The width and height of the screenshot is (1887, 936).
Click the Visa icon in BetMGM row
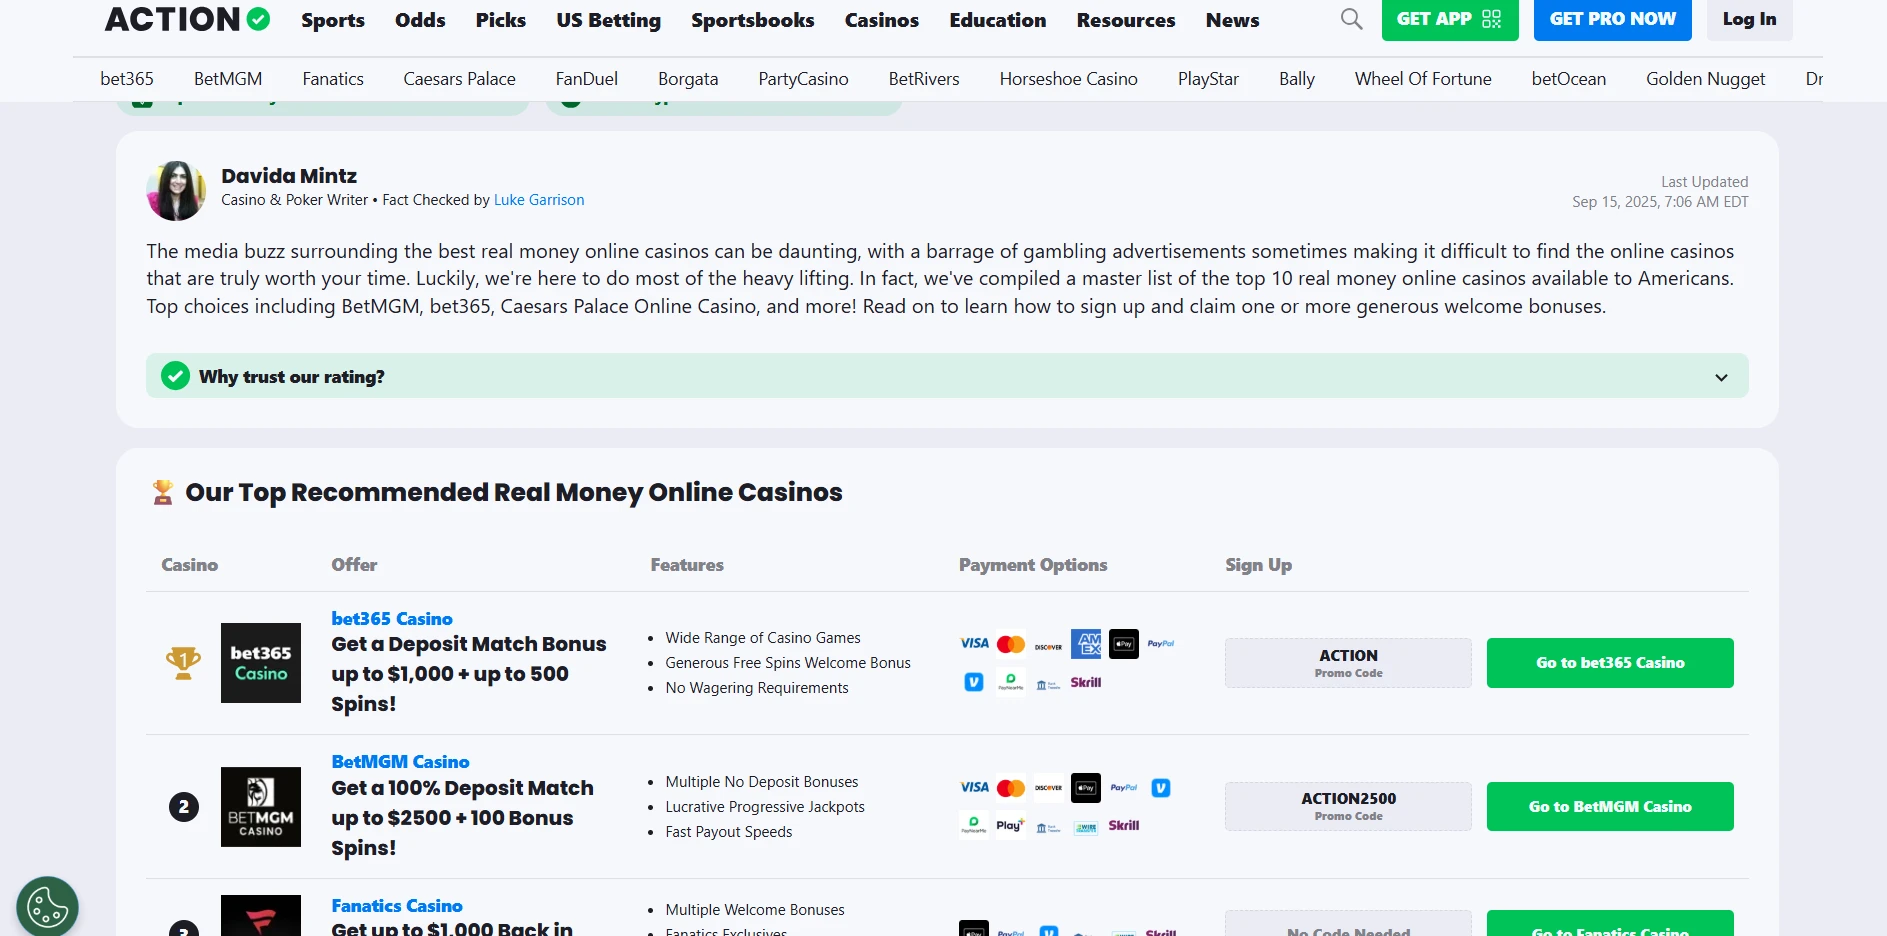pyautogui.click(x=974, y=788)
